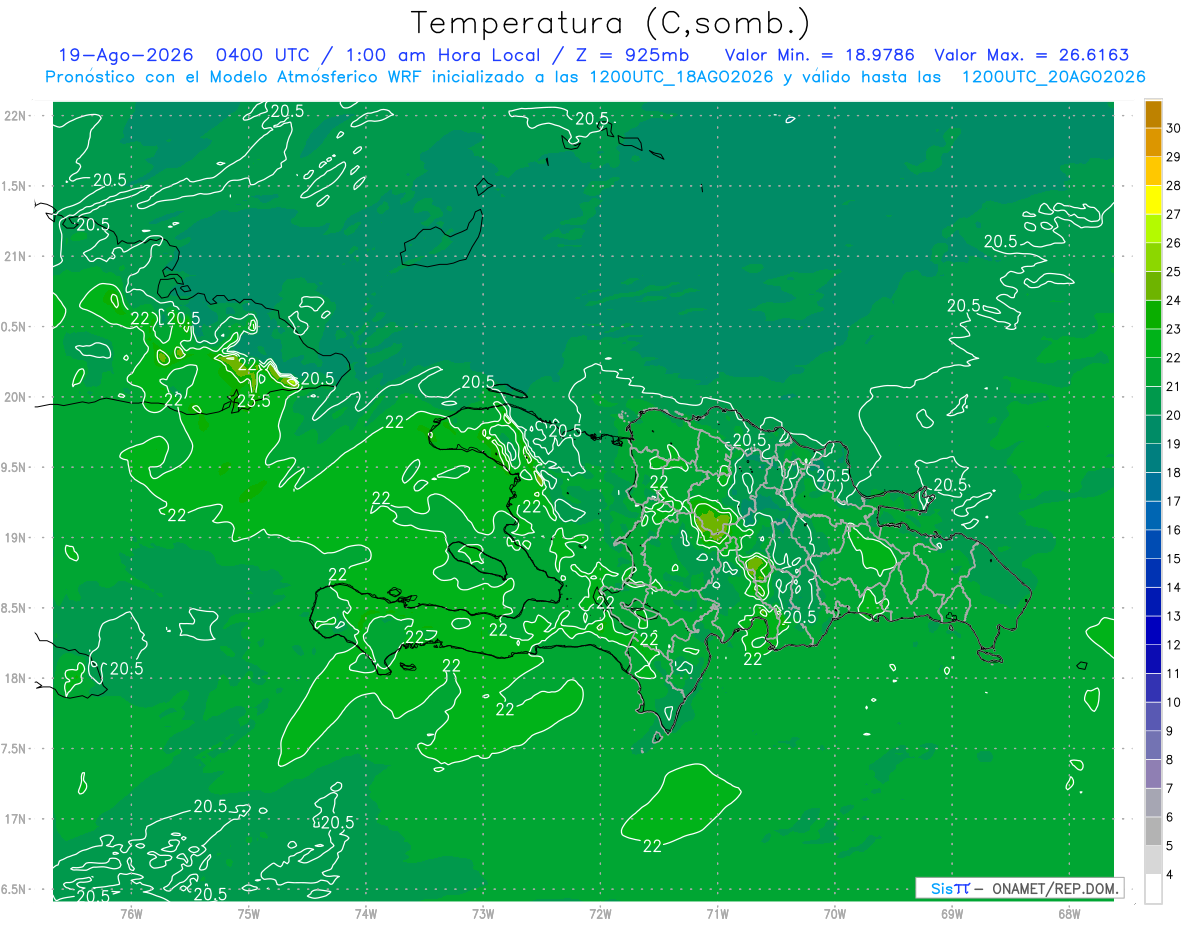Screen dimensions: 1200x927
Task: Select the yellow swatch between 27 and 28
Action: 1153,200
